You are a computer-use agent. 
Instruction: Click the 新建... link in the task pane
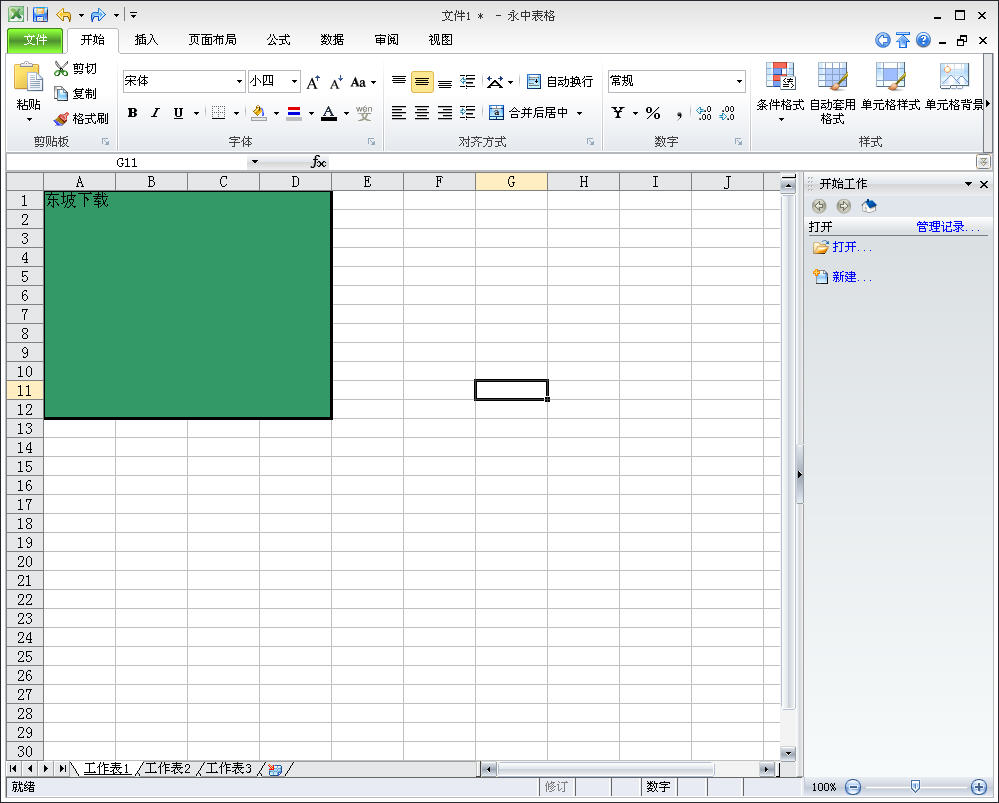[x=852, y=277]
